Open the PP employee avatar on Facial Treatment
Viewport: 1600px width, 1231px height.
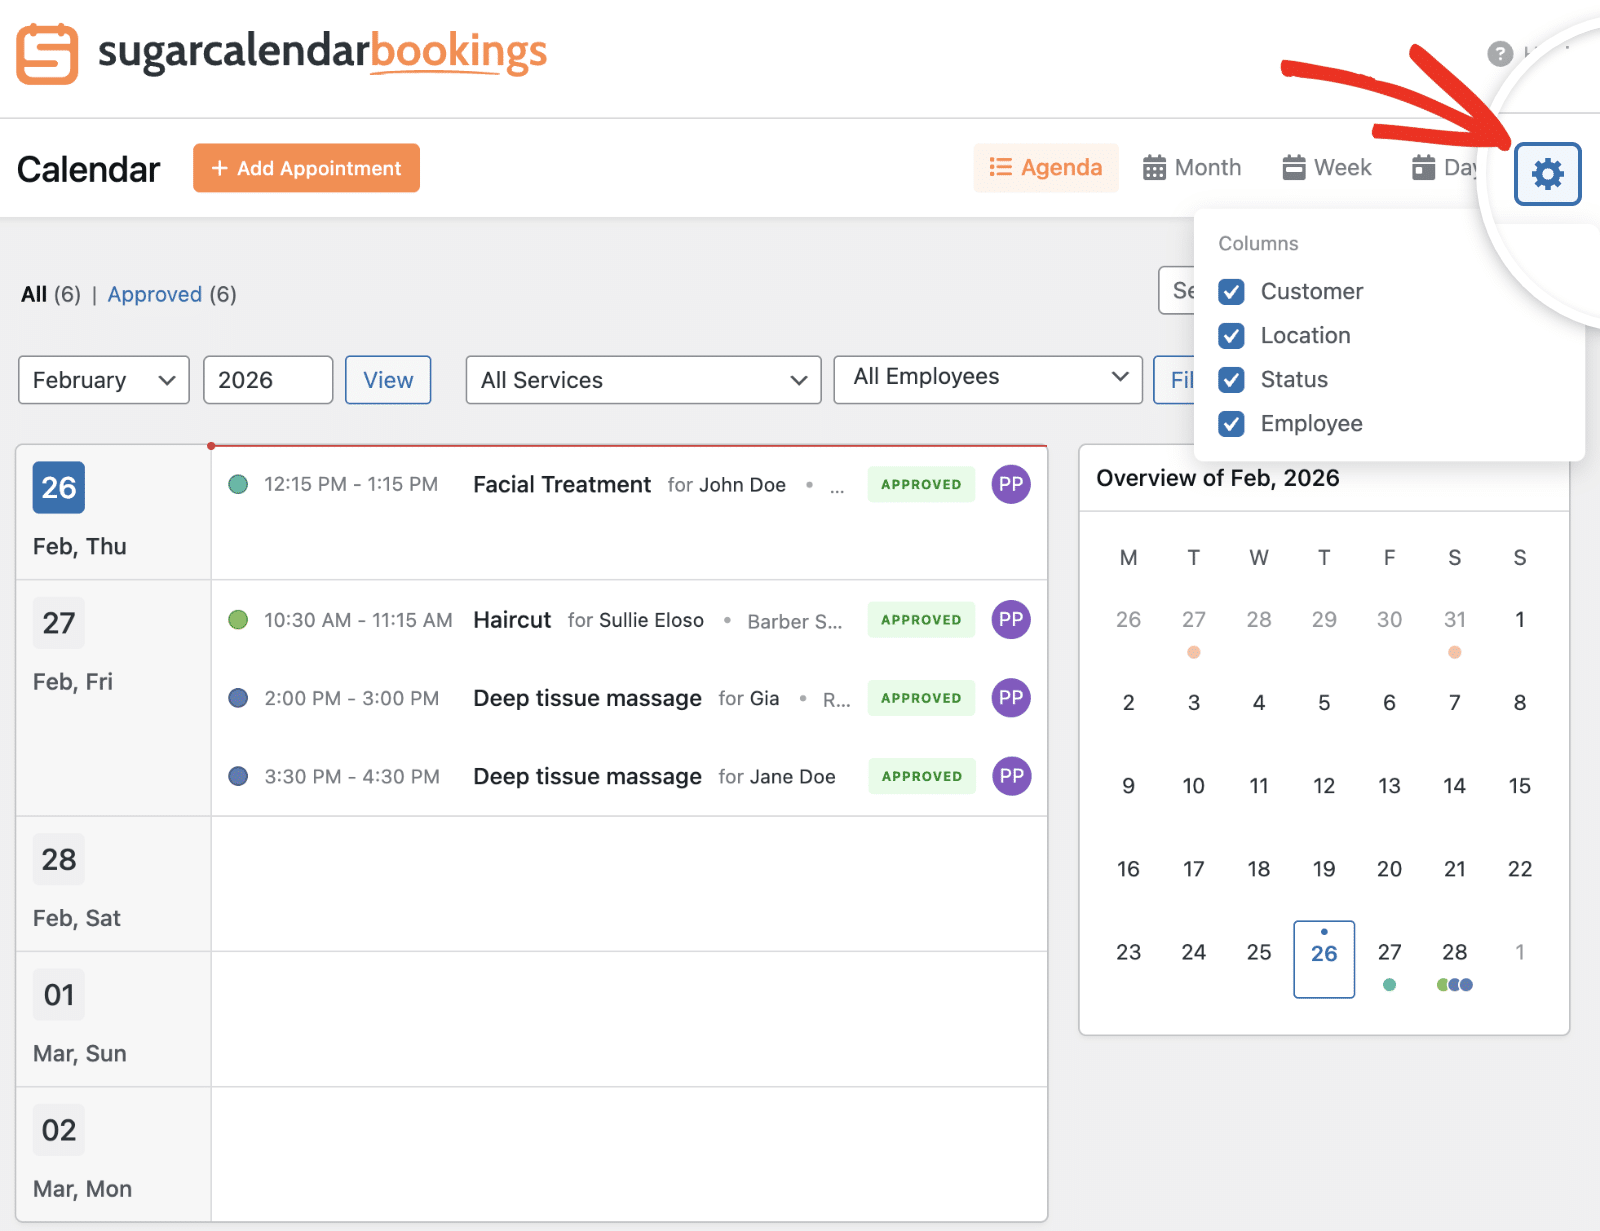tap(1010, 484)
